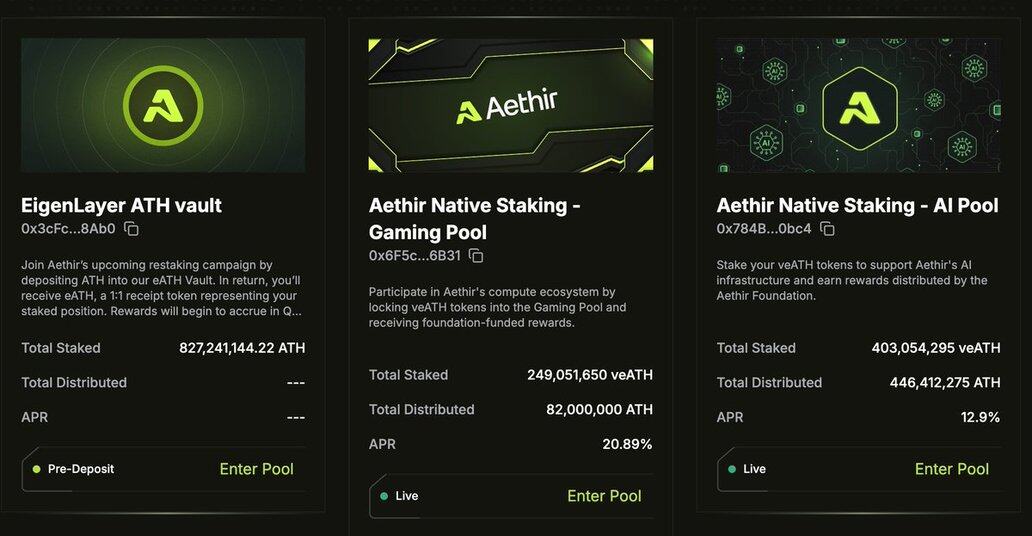Click the EigenLayer vault banner logo
The height and width of the screenshot is (536, 1032).
click(162, 104)
